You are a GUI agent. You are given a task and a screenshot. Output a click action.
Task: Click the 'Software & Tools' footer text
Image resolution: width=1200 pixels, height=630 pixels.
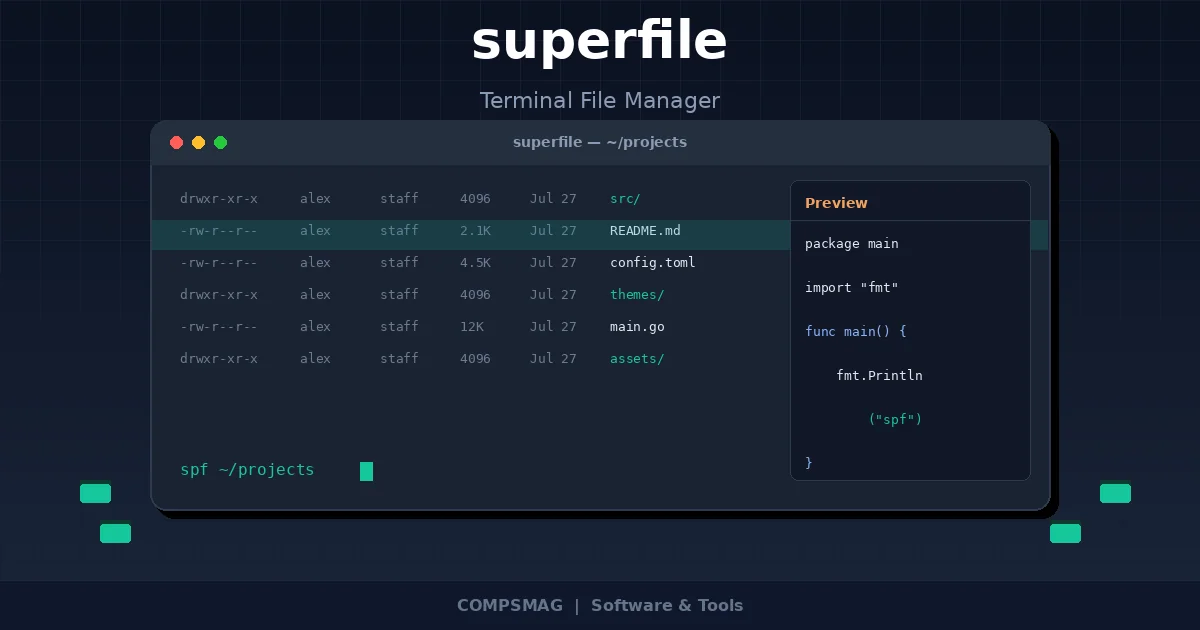point(667,606)
